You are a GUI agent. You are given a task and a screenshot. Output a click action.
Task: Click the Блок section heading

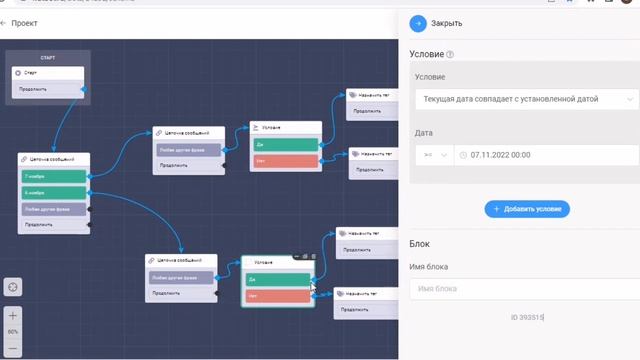tap(419, 244)
